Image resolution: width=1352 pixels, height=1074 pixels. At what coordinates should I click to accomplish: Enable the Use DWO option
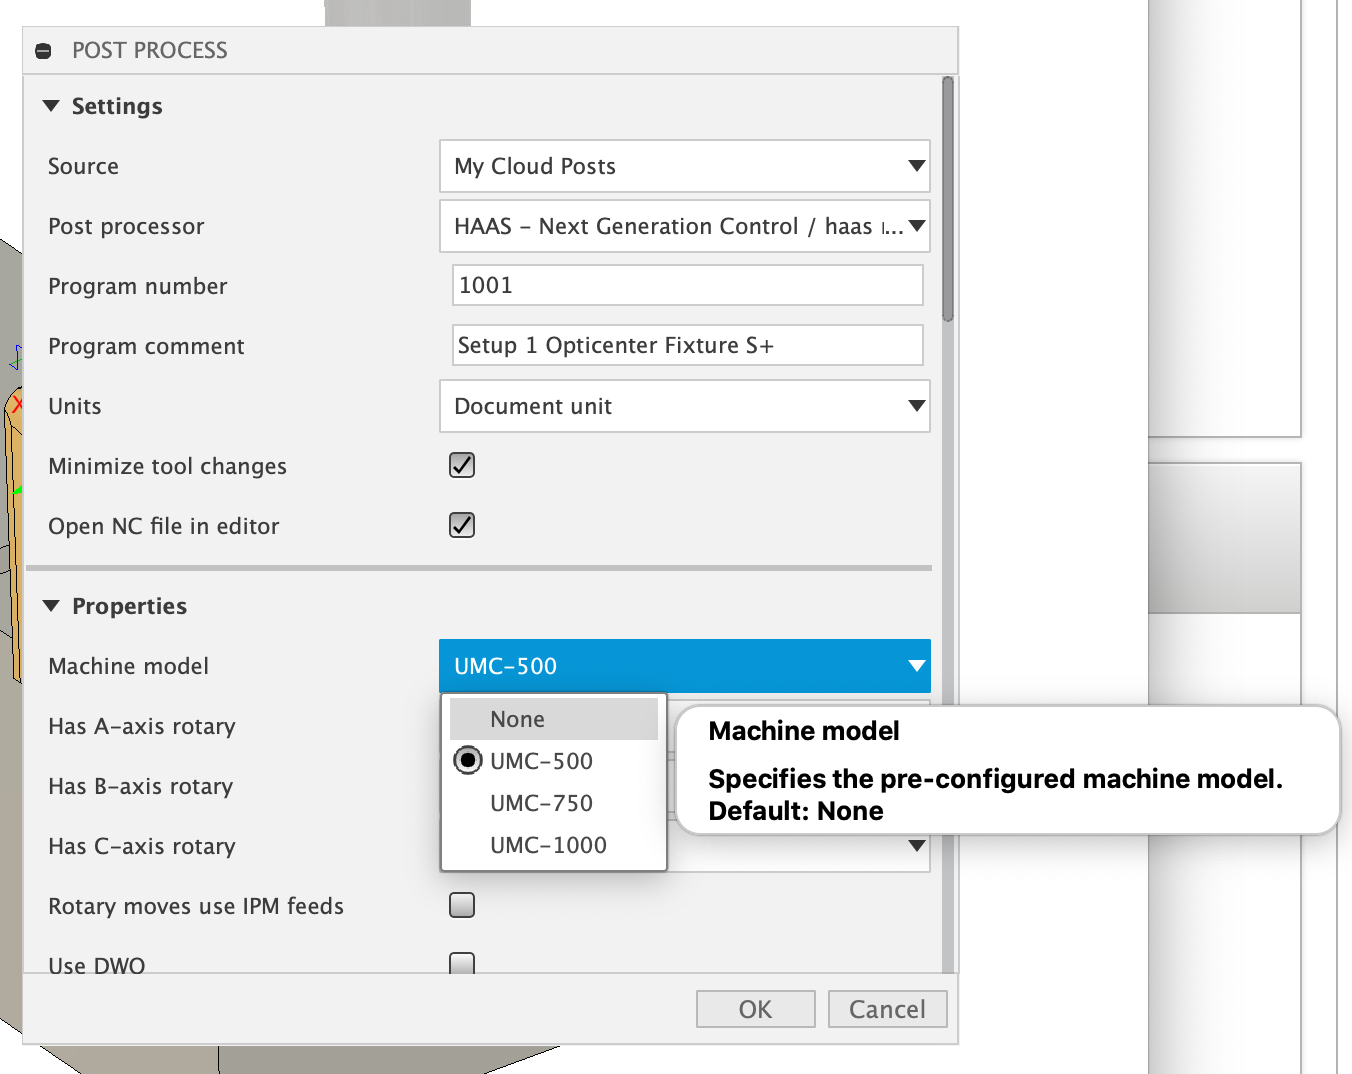pos(461,962)
